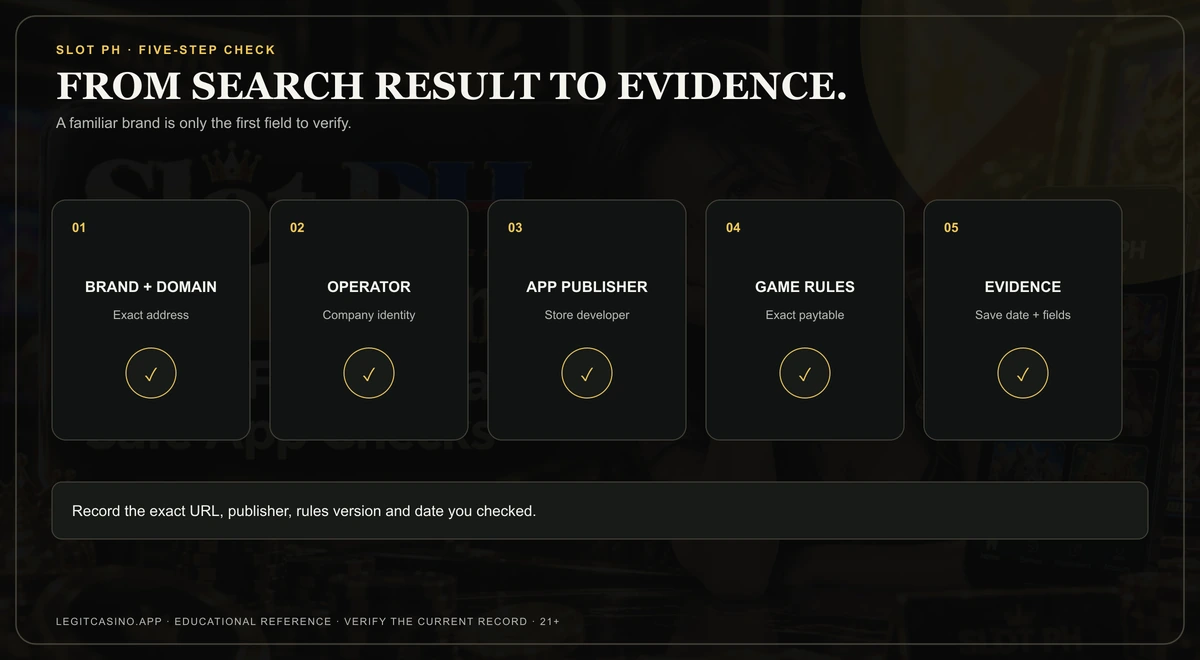The image size is (1200, 660).
Task: Click the checkmark circle under Game Rules
Action: pyautogui.click(x=805, y=374)
